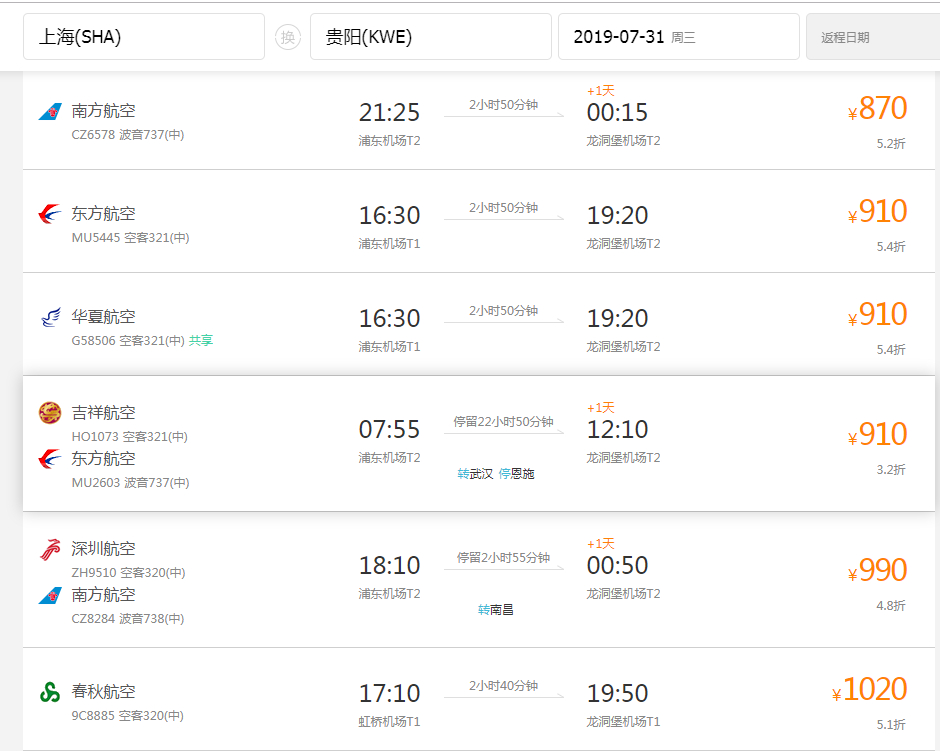Screen dimensions: 940x751
Task: Click China Eastern logo beside MU5445
Action: point(50,213)
